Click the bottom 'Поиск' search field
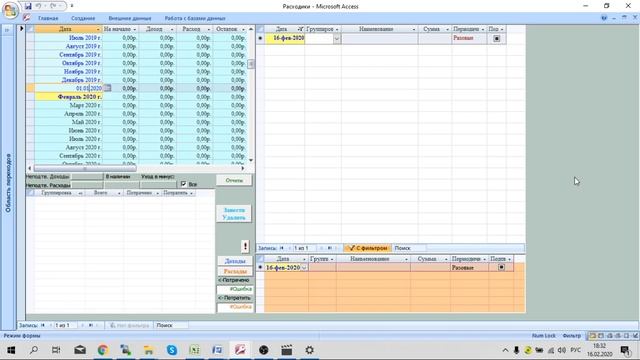Image resolution: width=640 pixels, height=360 pixels. pos(171,325)
